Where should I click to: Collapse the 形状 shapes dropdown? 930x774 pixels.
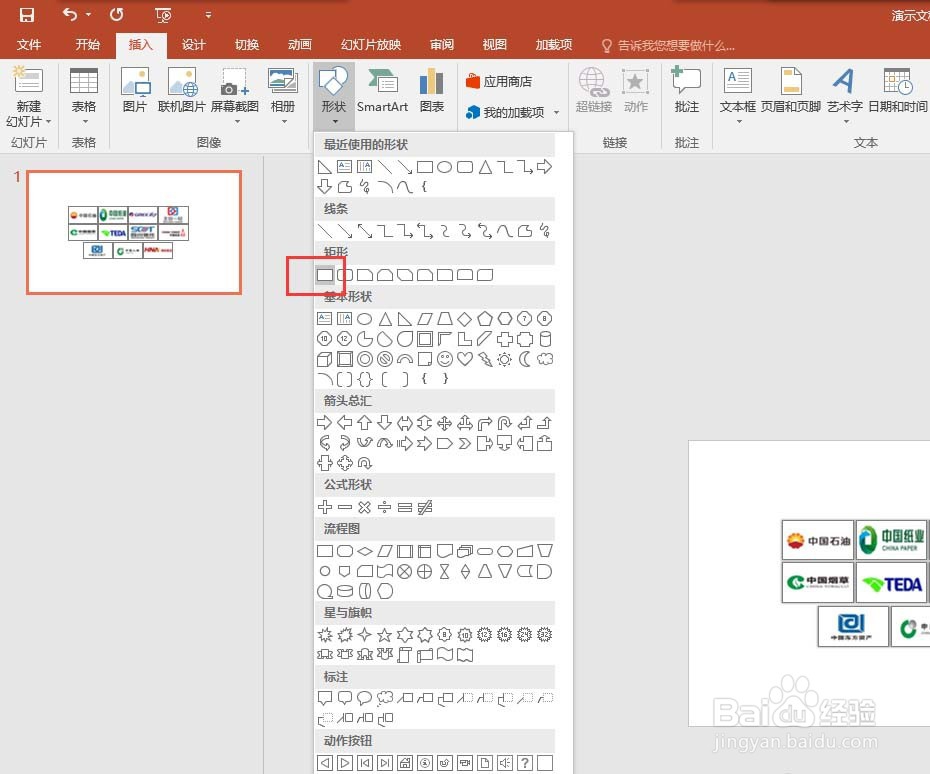pos(334,97)
